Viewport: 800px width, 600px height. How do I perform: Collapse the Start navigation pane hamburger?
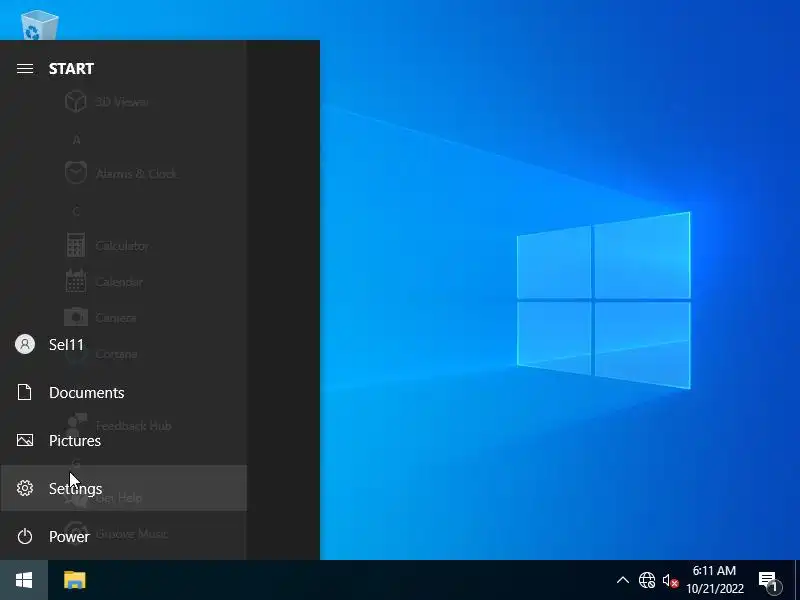tap(24, 68)
